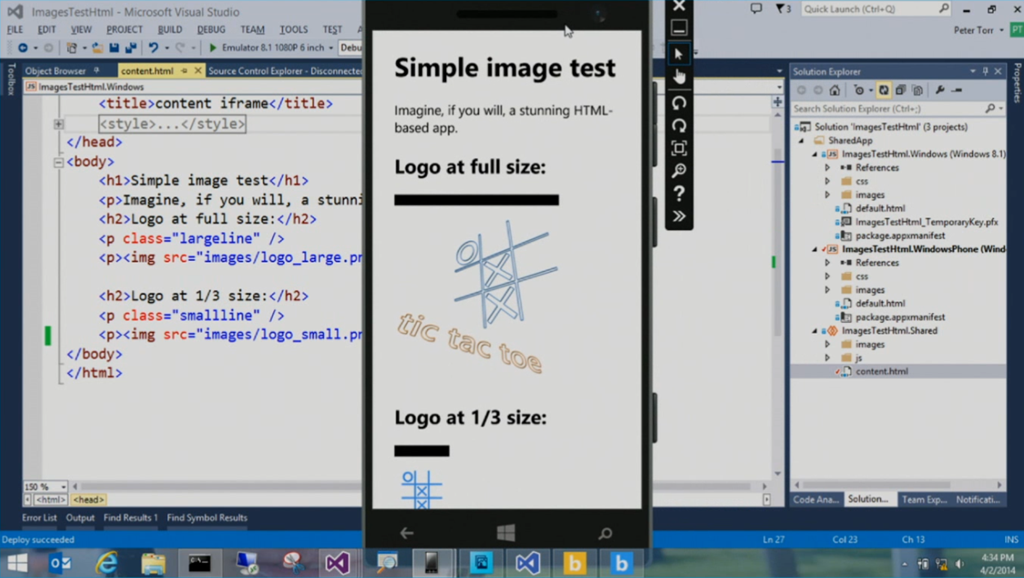Click the Search Solution Explorer field
Screen dimensions: 1024x578
click(x=898, y=108)
